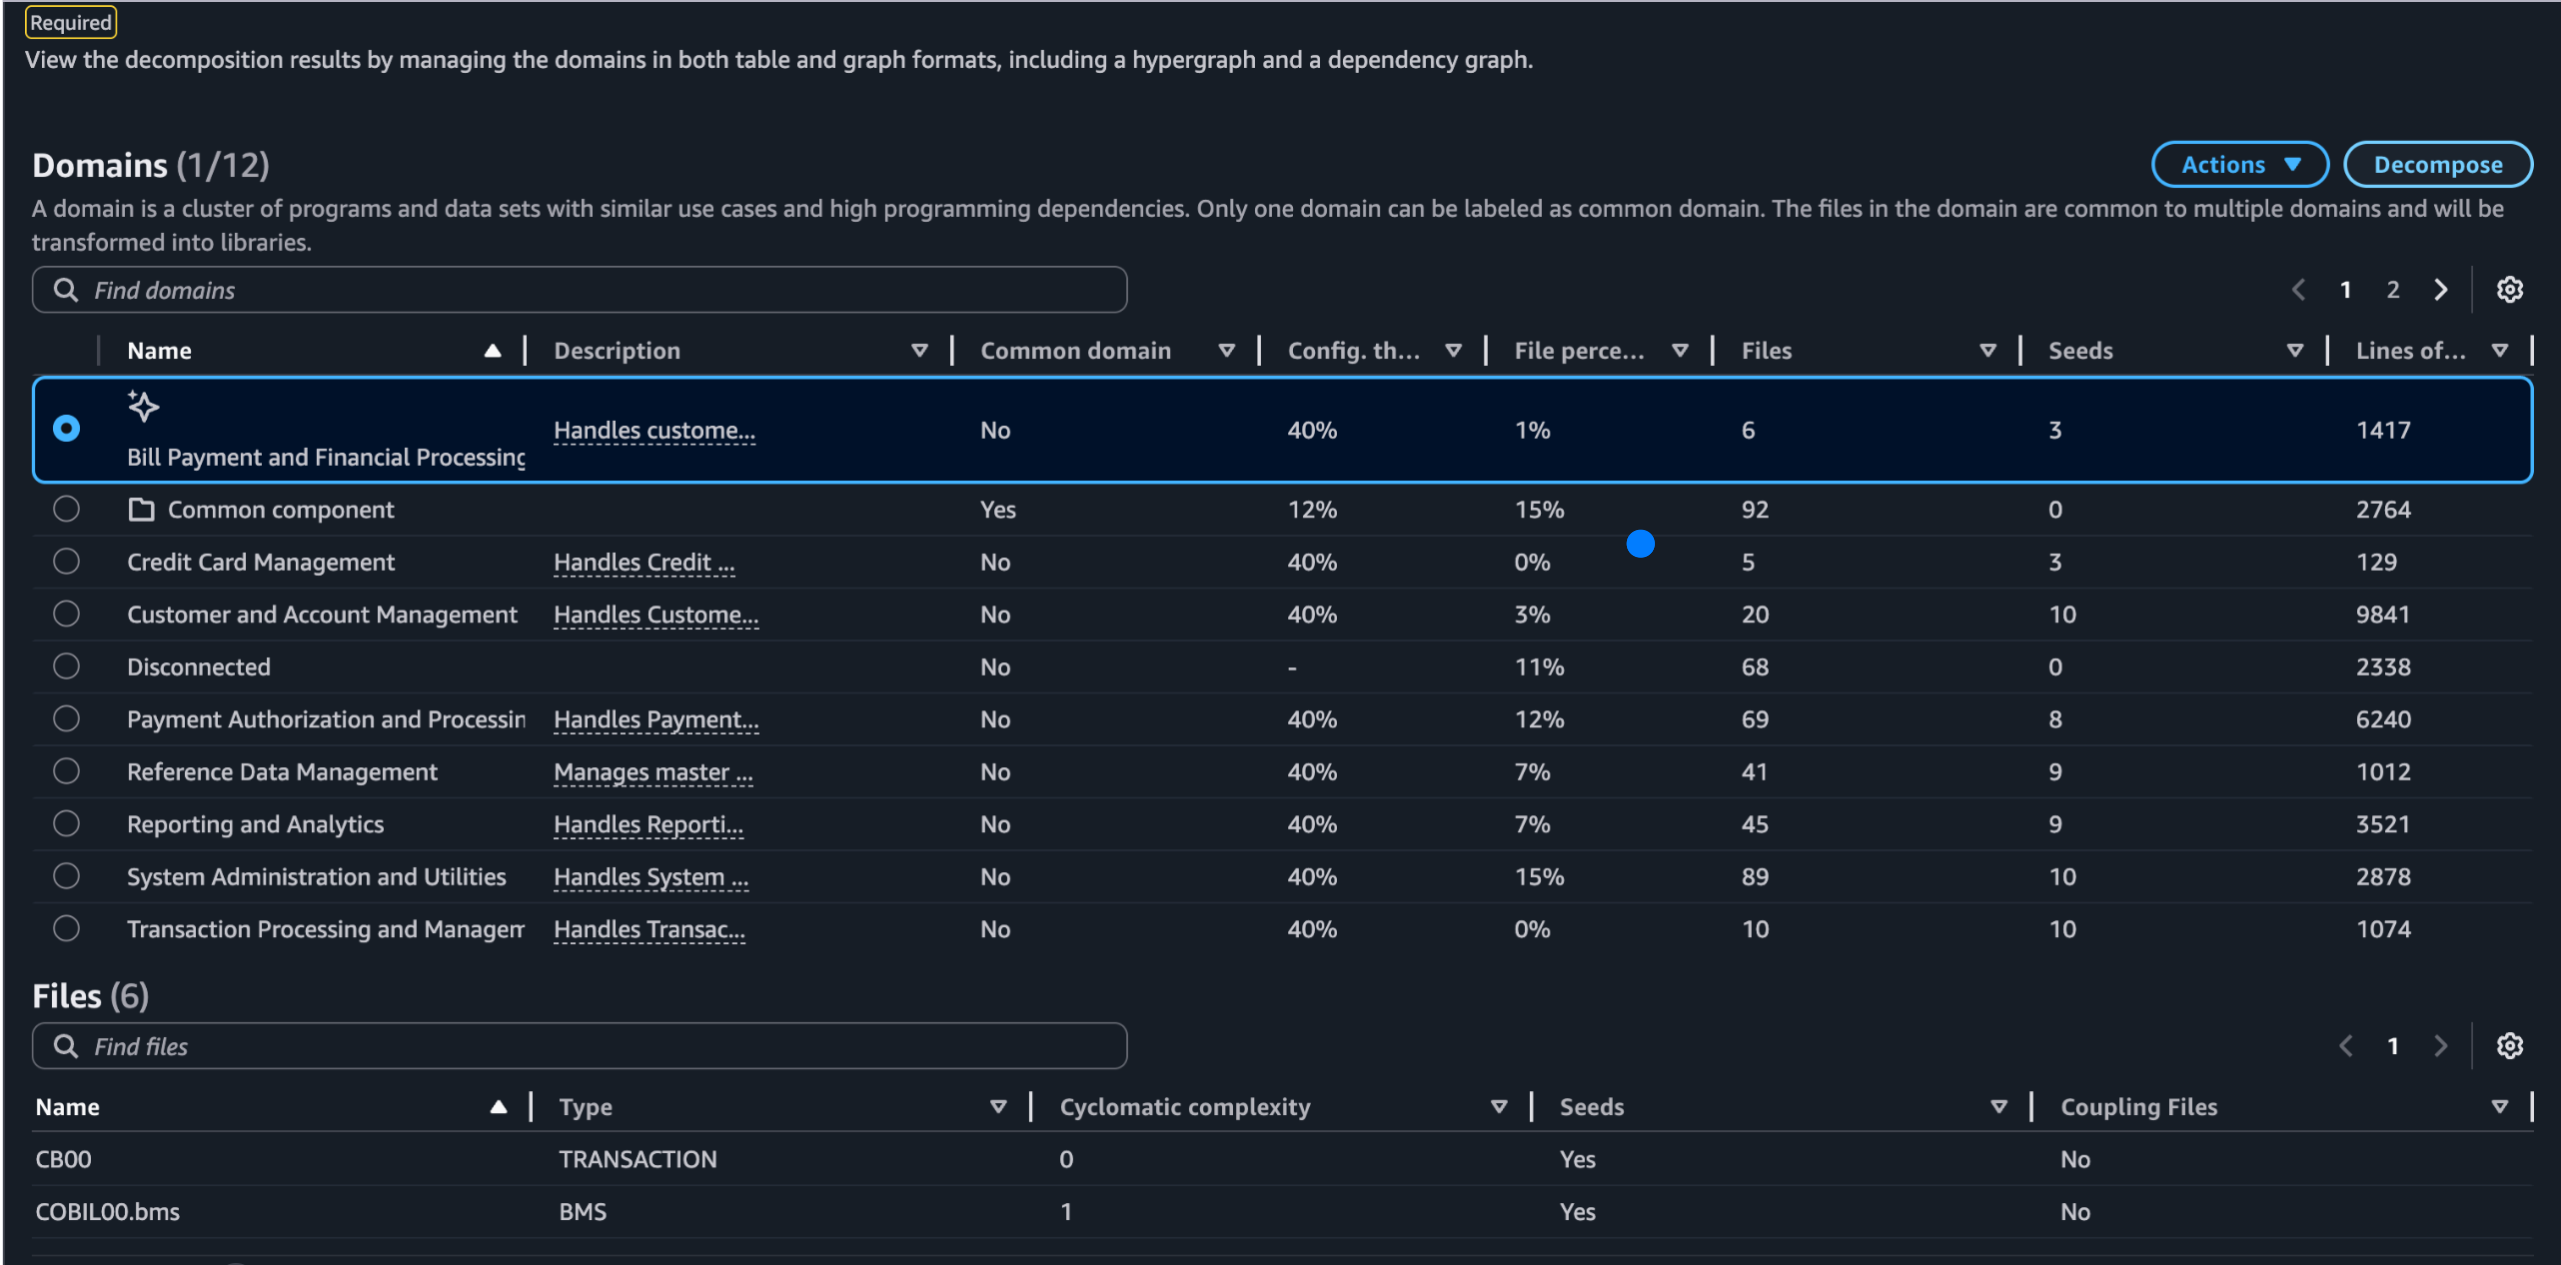Open the Actions dropdown menu
Screen dimensions: 2561x1265
point(2239,165)
